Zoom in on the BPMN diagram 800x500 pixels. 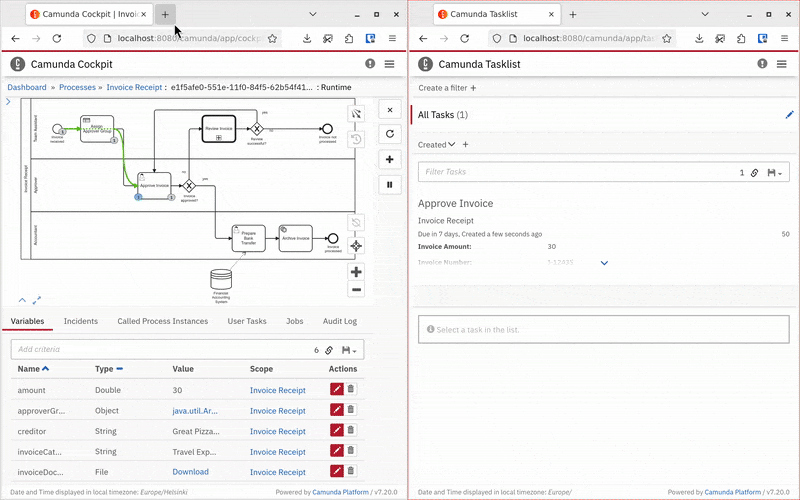pos(356,271)
